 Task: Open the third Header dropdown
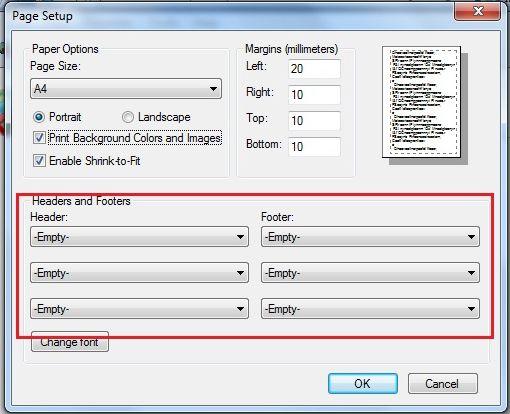pyautogui.click(x=139, y=309)
